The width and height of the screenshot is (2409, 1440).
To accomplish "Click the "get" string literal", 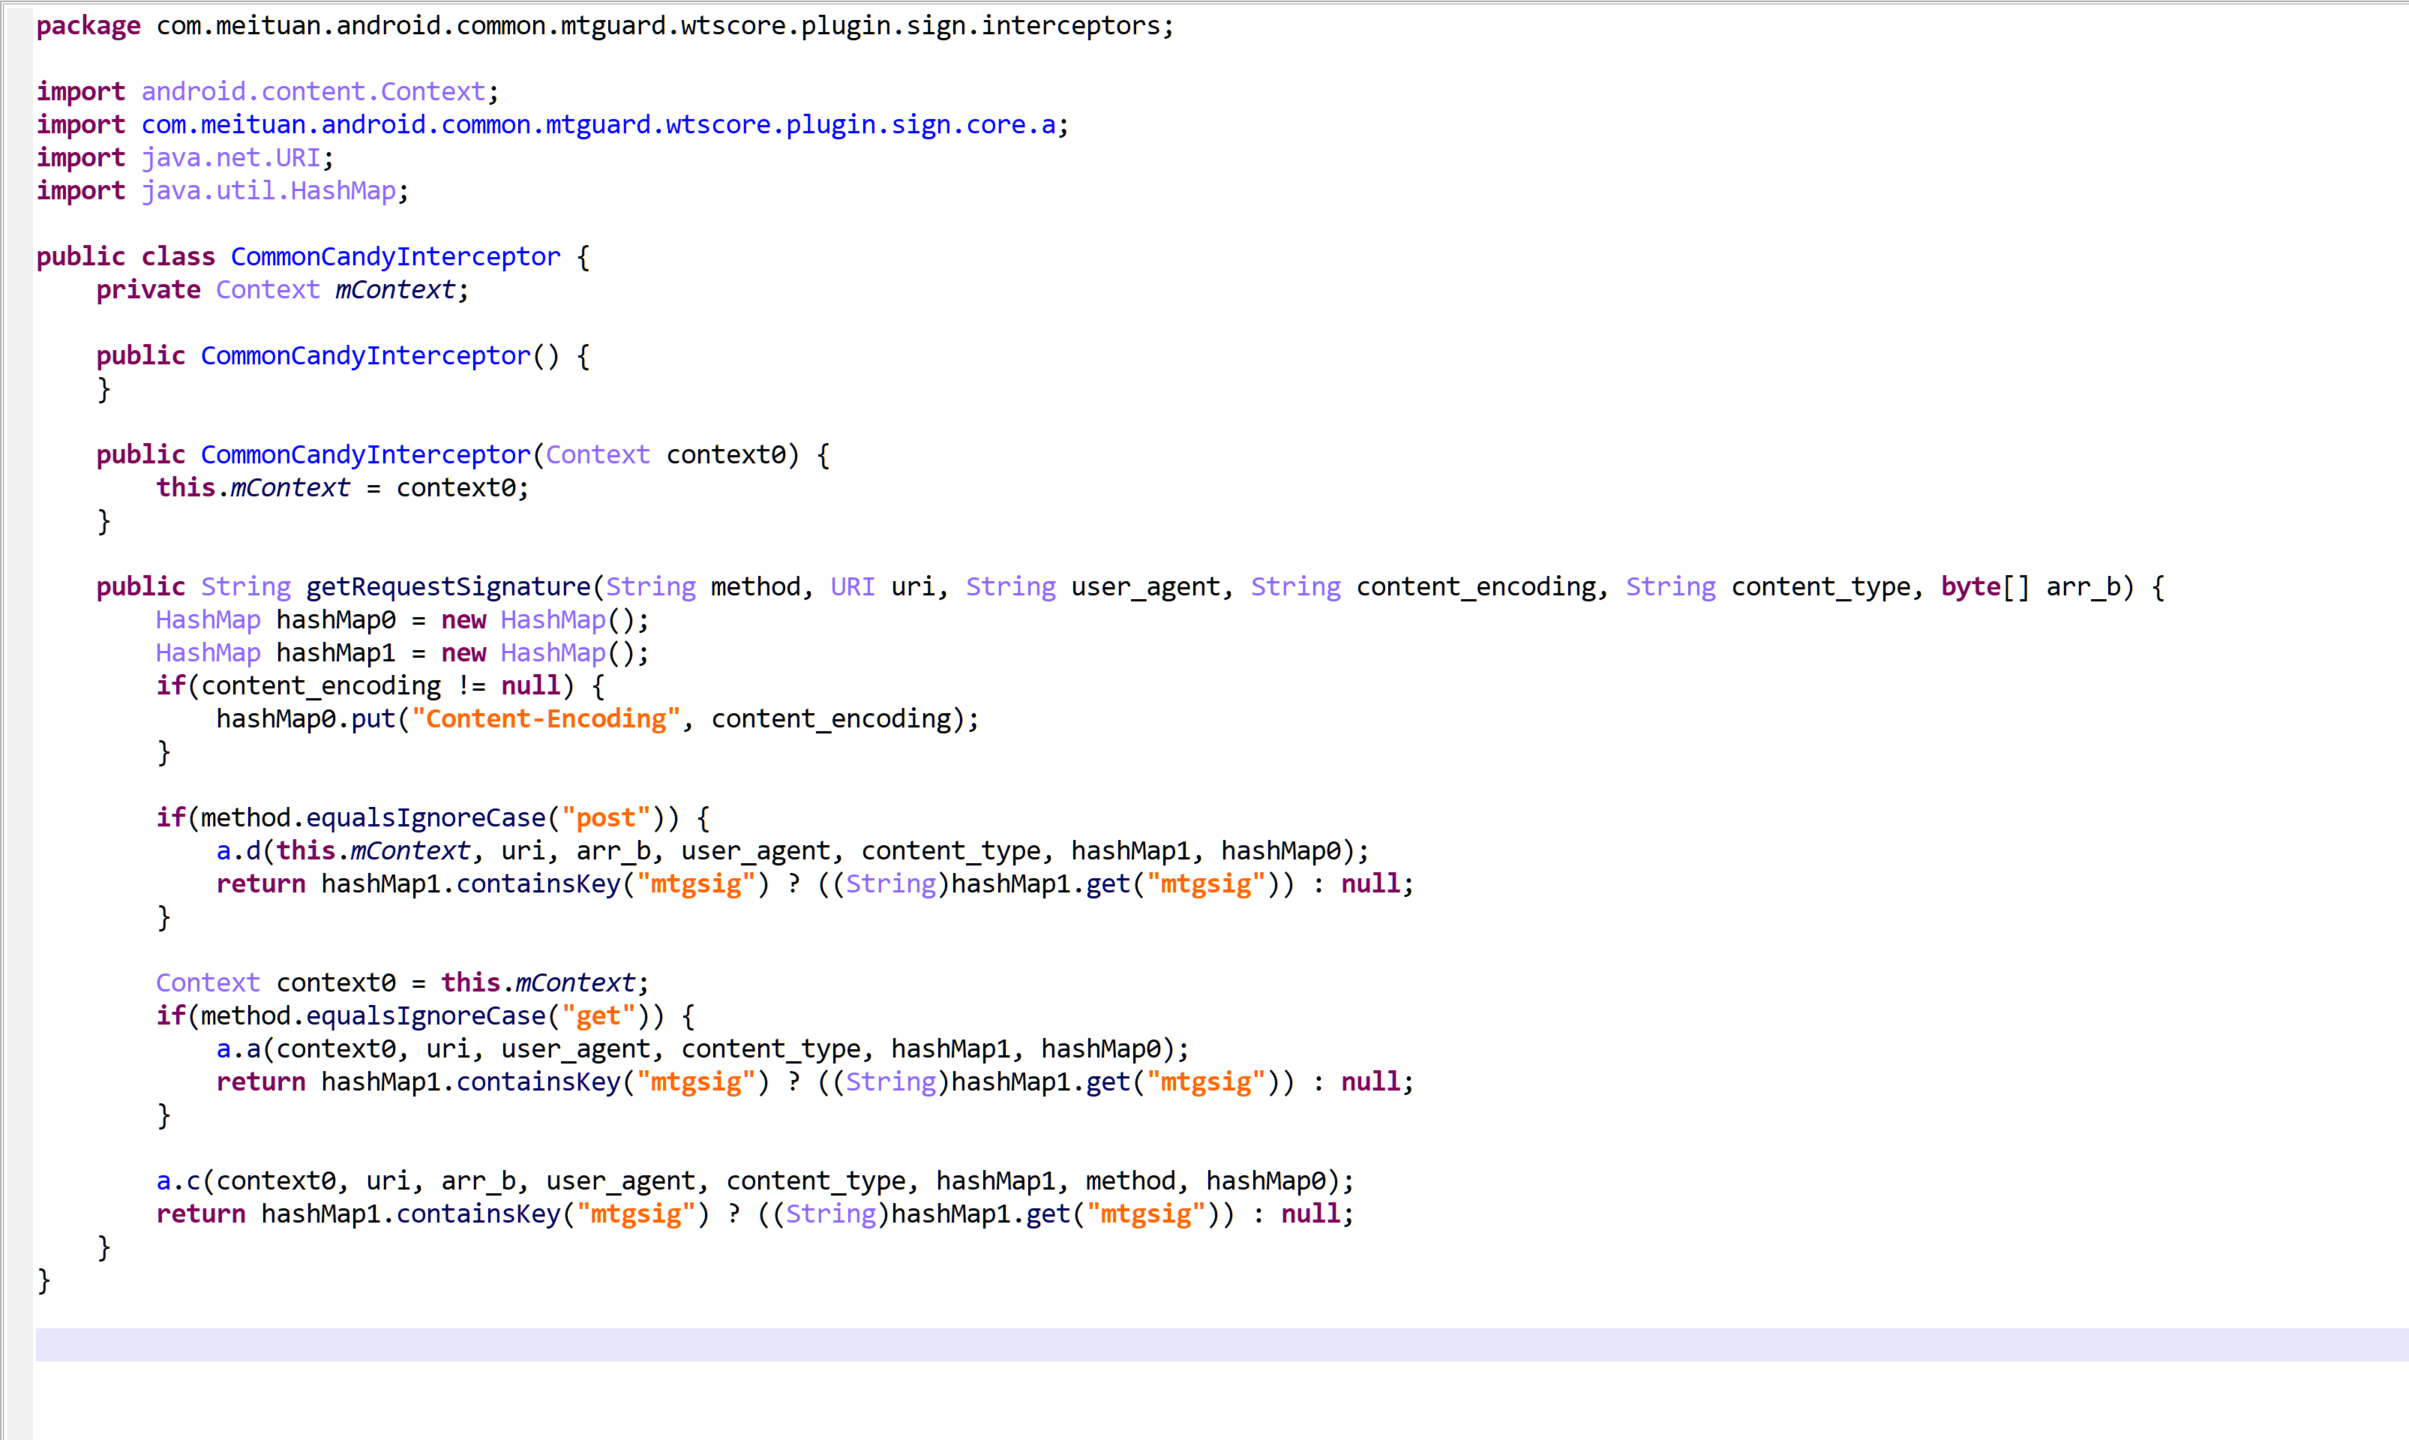I will click(598, 1016).
